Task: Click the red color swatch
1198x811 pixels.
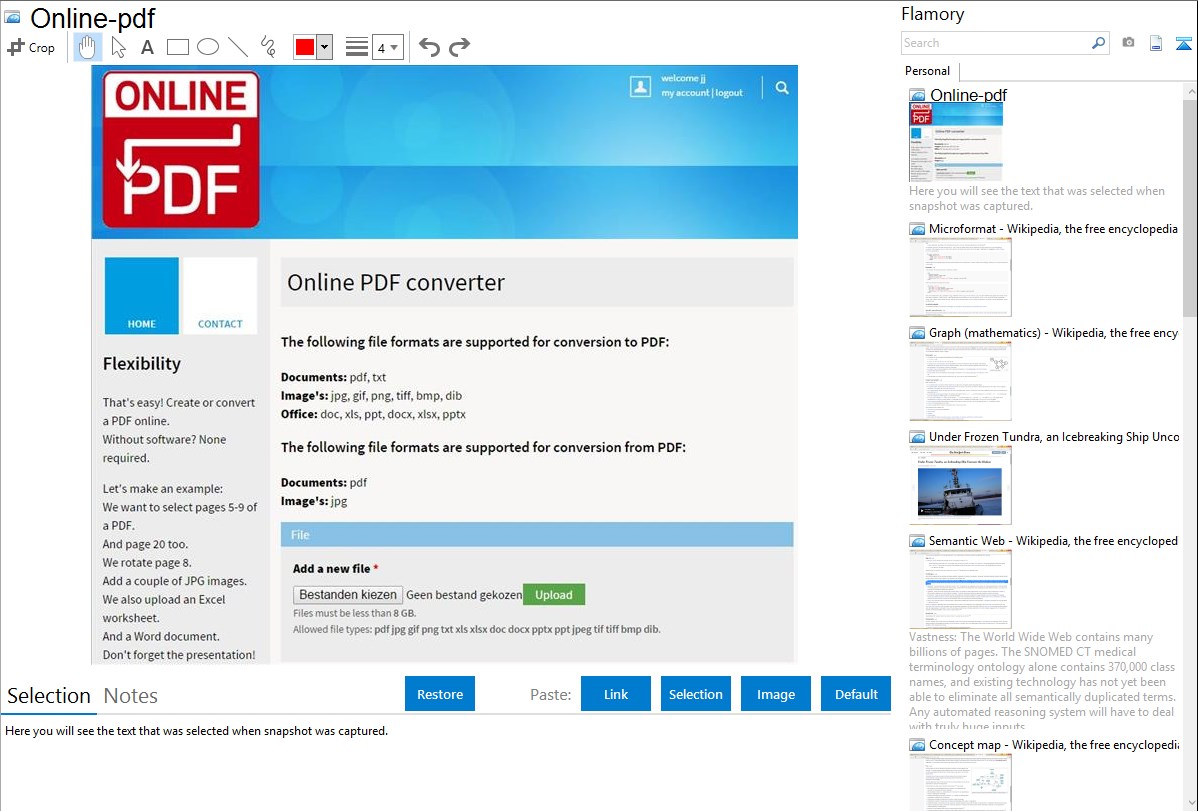Action: [x=305, y=47]
